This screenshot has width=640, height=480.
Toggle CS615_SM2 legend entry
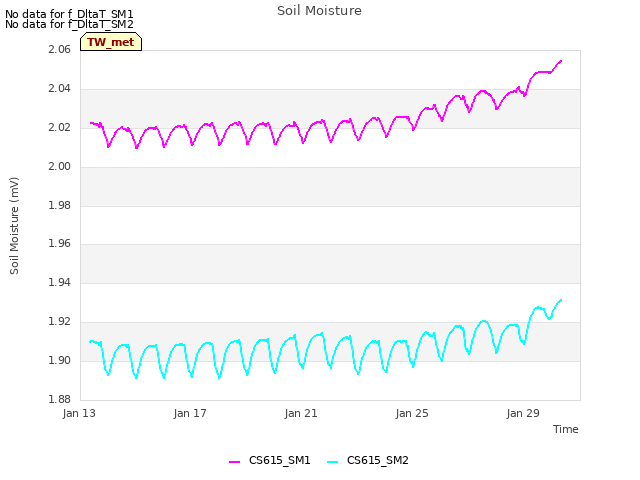coord(368,460)
